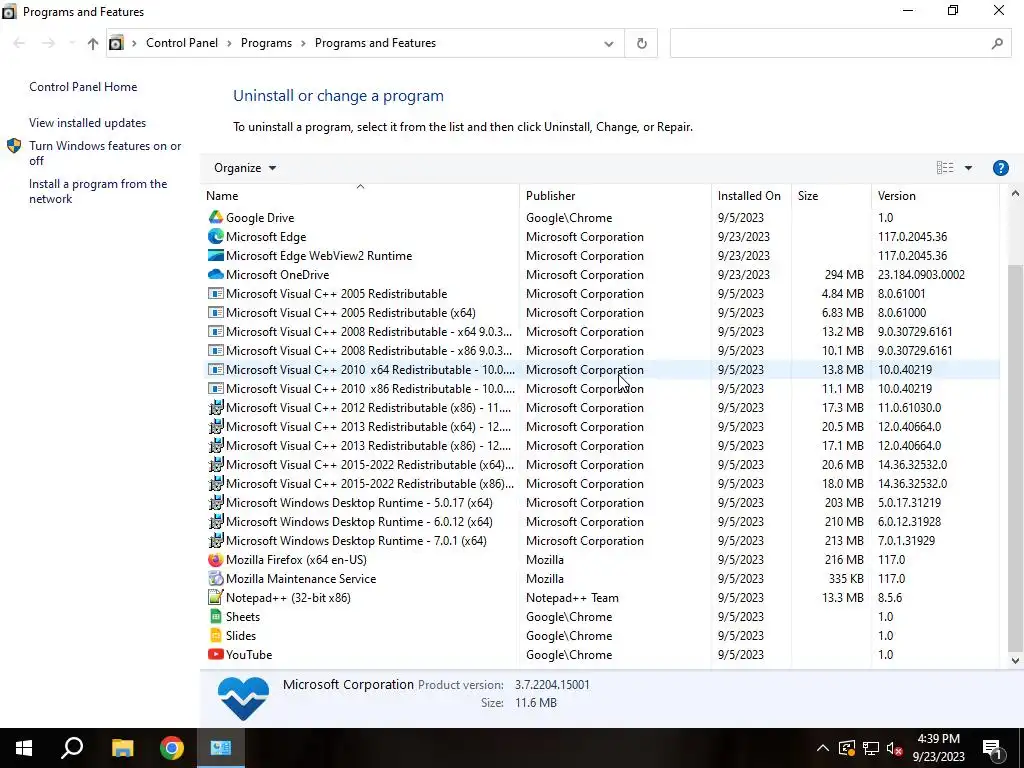Click the Google Drive program icon
This screenshot has width=1024, height=768.
tap(216, 217)
